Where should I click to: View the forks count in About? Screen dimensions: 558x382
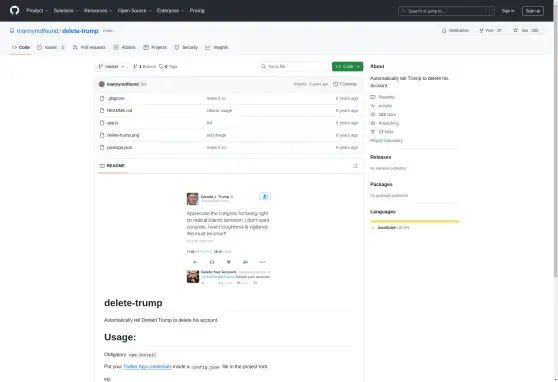(x=382, y=132)
